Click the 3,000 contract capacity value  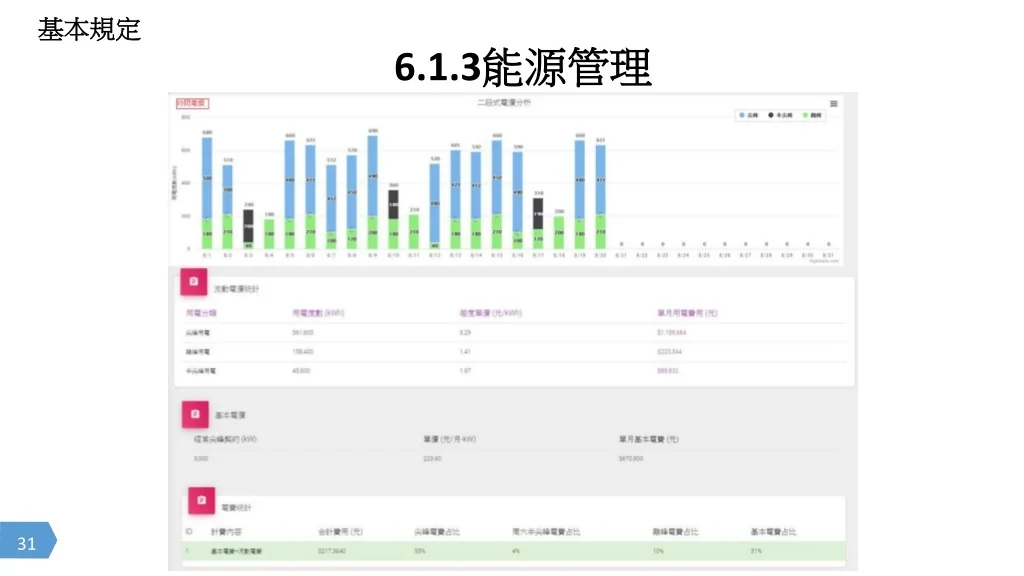(x=200, y=459)
